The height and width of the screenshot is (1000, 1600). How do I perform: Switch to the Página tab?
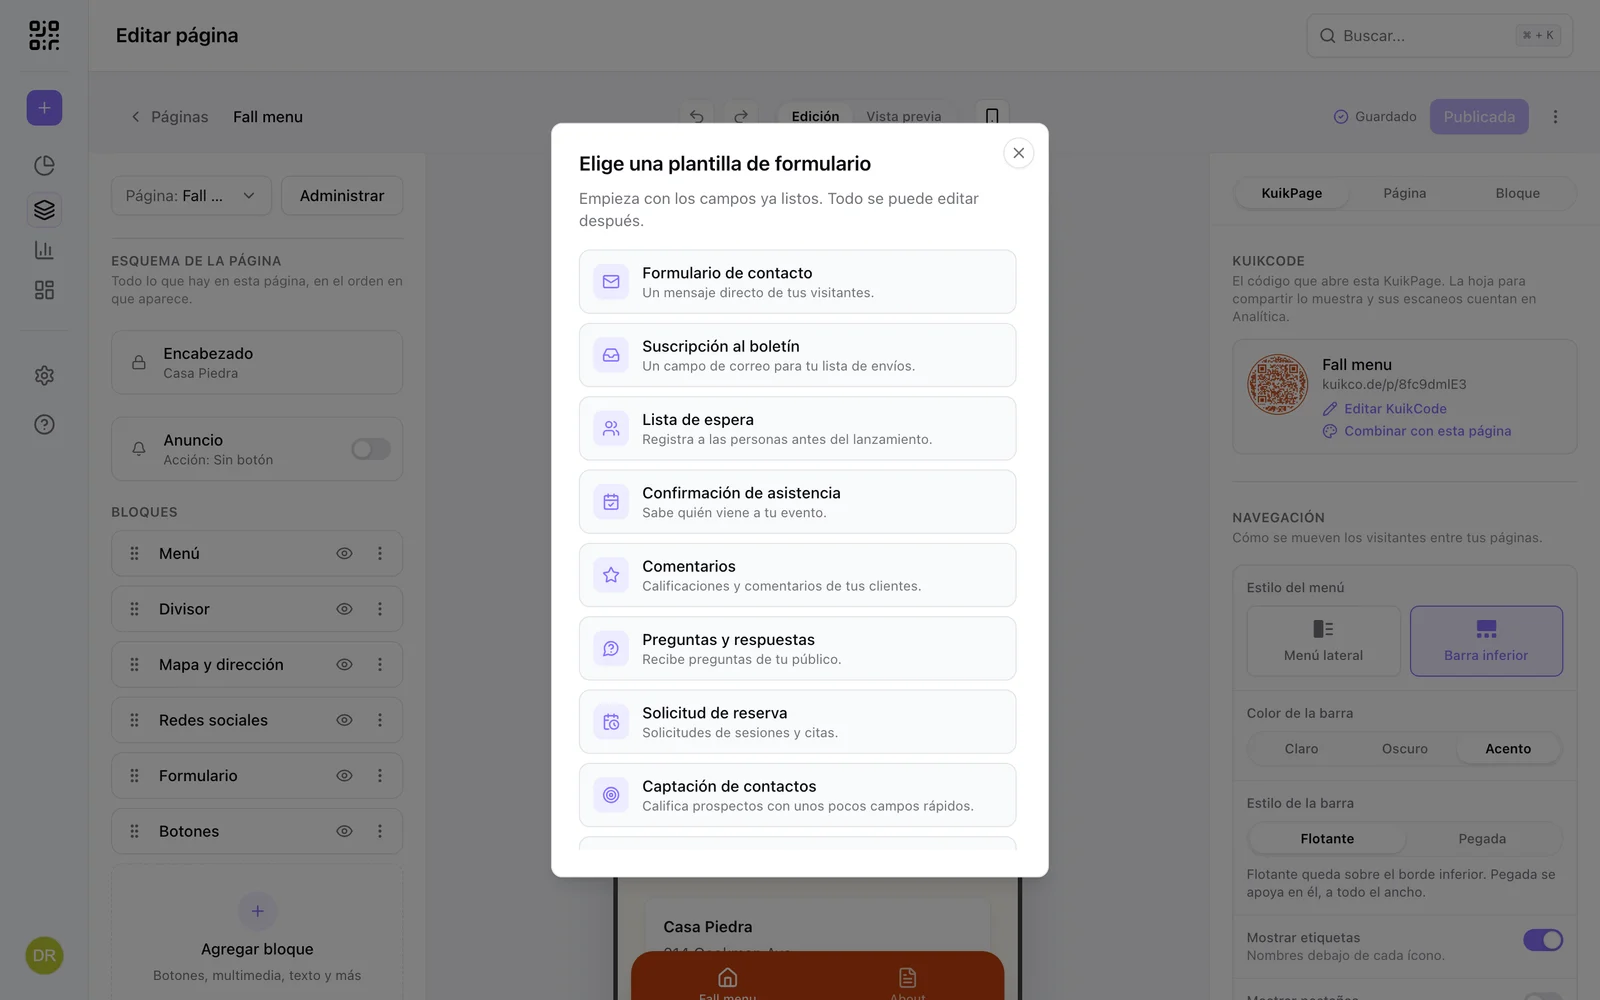coord(1404,193)
